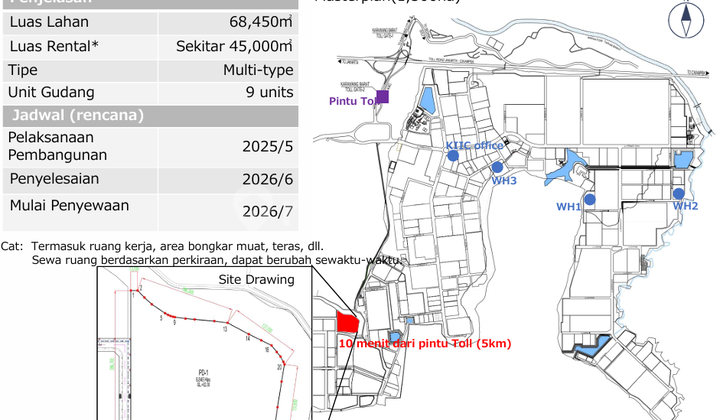Click the 'Cat: Termasuk ruang kerja' note line
Viewport: 720px width, 420px height.
click(x=162, y=246)
